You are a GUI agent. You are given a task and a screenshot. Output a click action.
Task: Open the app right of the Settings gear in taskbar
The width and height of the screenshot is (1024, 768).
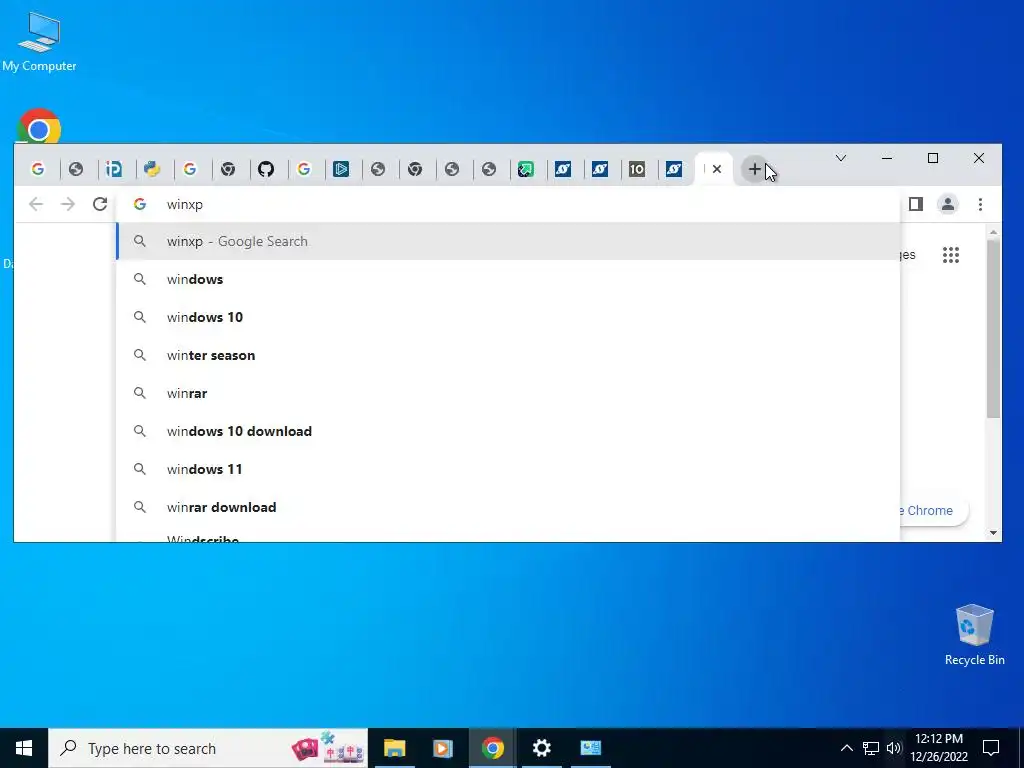(x=590, y=748)
